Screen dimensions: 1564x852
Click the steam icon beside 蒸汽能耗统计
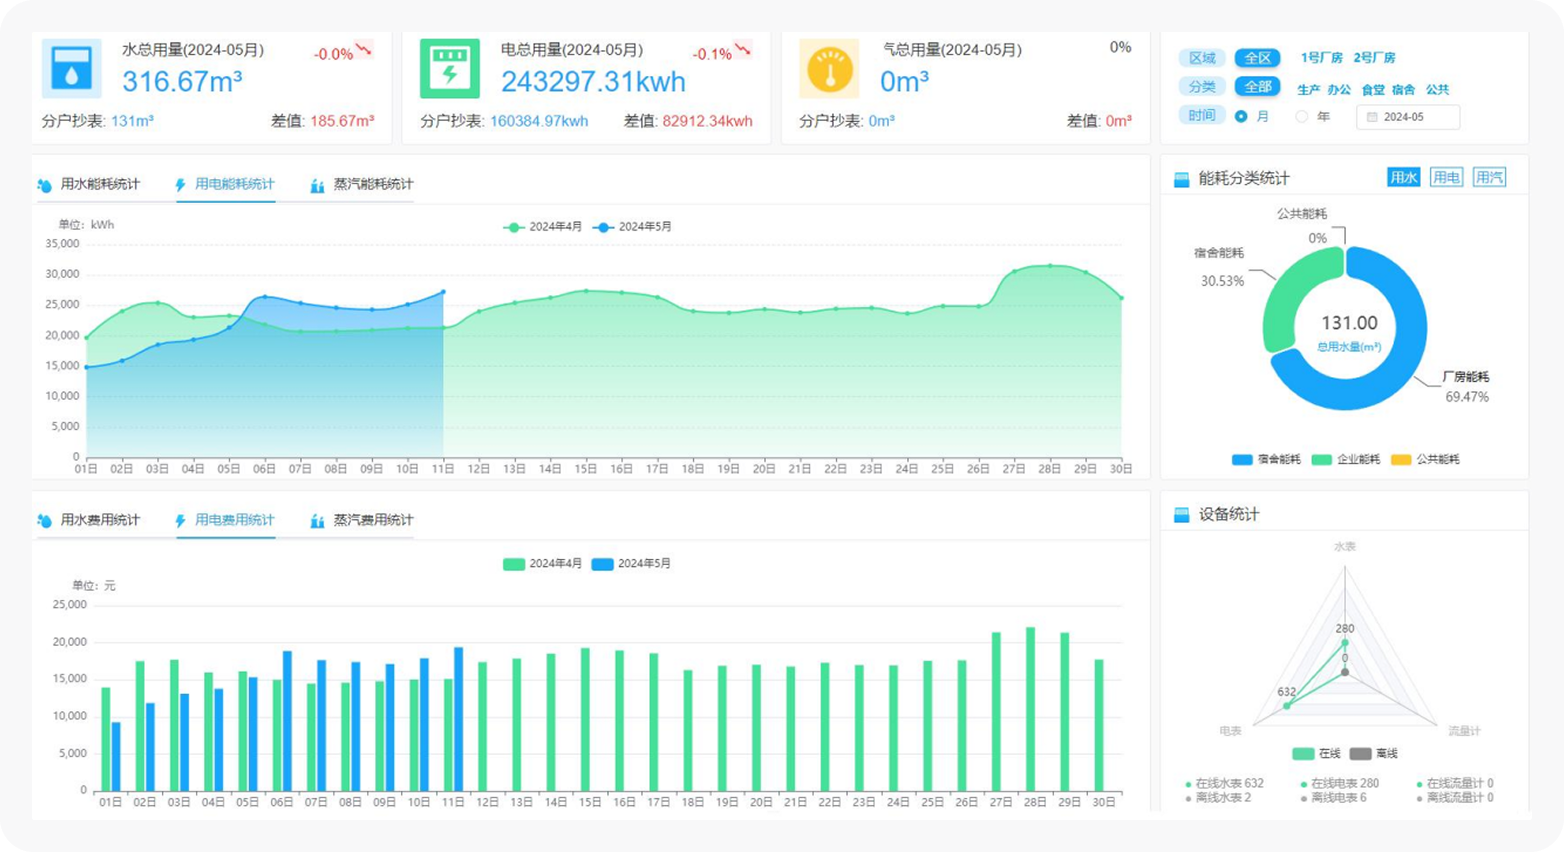click(x=317, y=185)
